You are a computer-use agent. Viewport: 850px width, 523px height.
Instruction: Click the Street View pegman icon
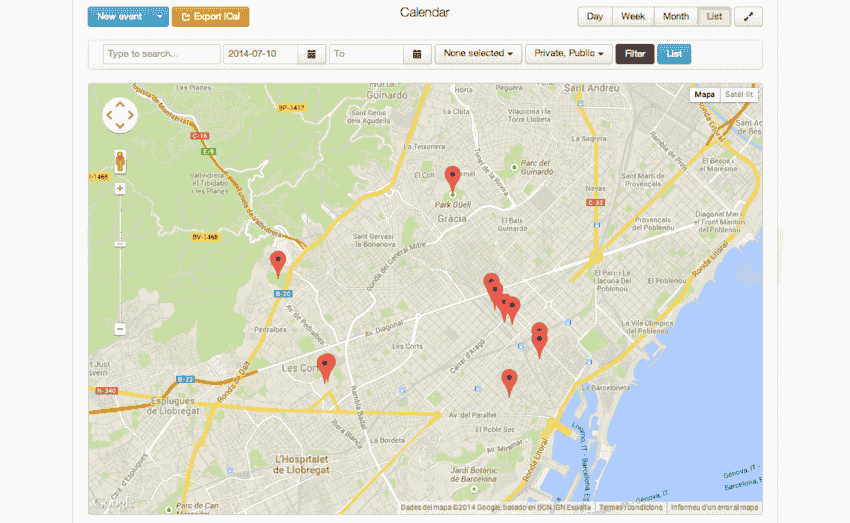120,162
